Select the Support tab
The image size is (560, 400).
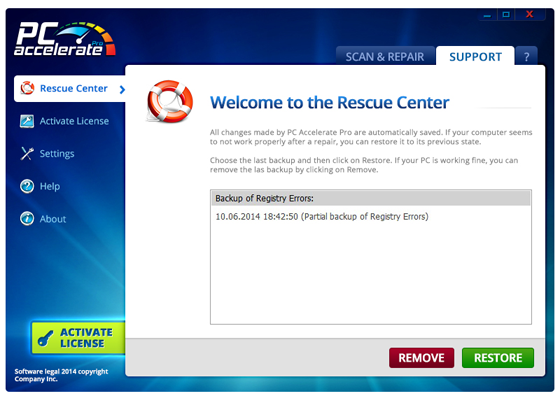point(475,56)
